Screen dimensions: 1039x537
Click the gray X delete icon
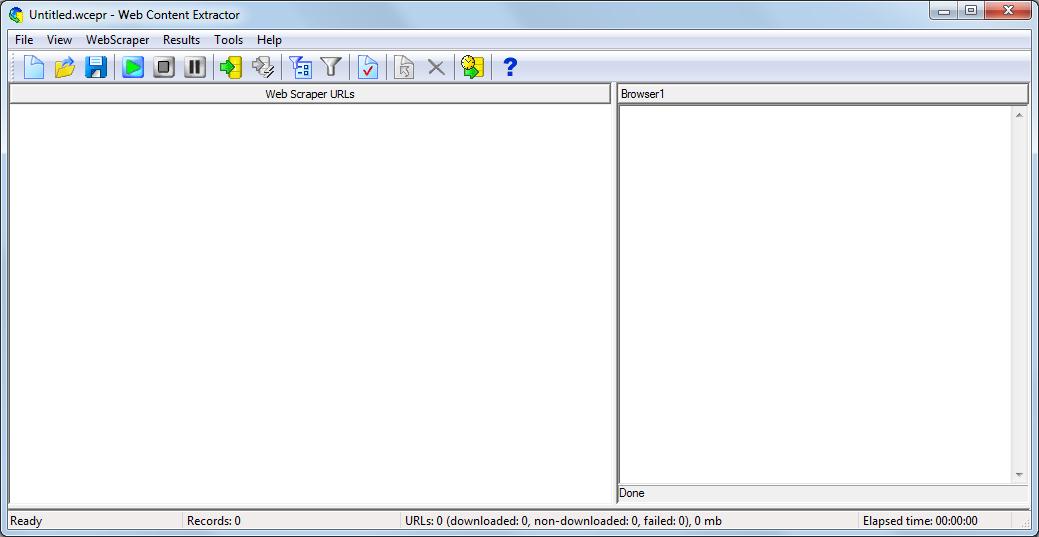pyautogui.click(x=435, y=67)
